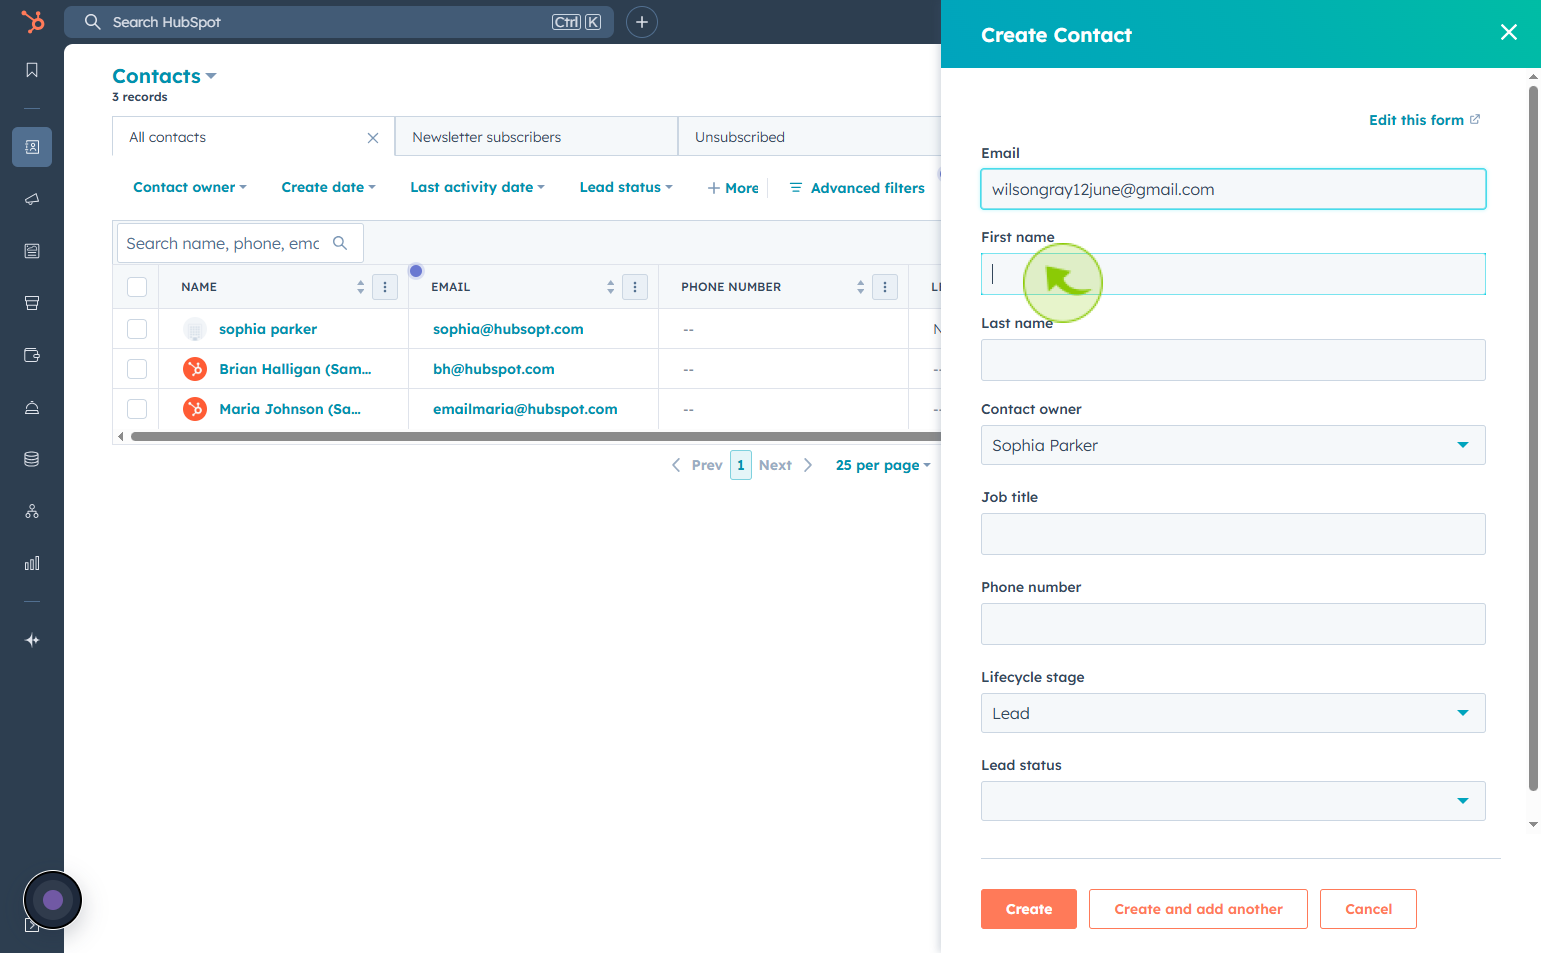The height and width of the screenshot is (953, 1541).
Task: Open the Automation workflow sidebar icon
Action: tap(32, 511)
